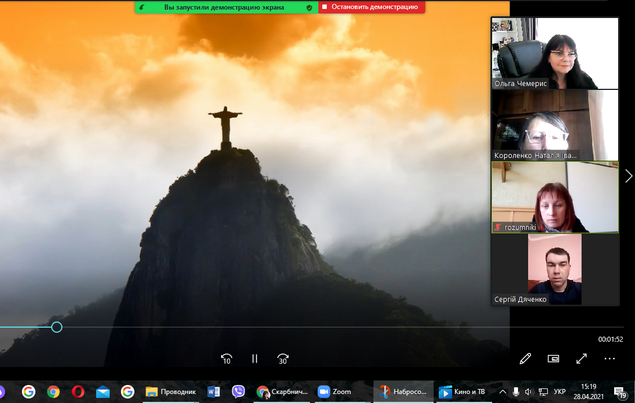
Task: Select Сергій Дяченко video thumbnail
Action: click(555, 269)
